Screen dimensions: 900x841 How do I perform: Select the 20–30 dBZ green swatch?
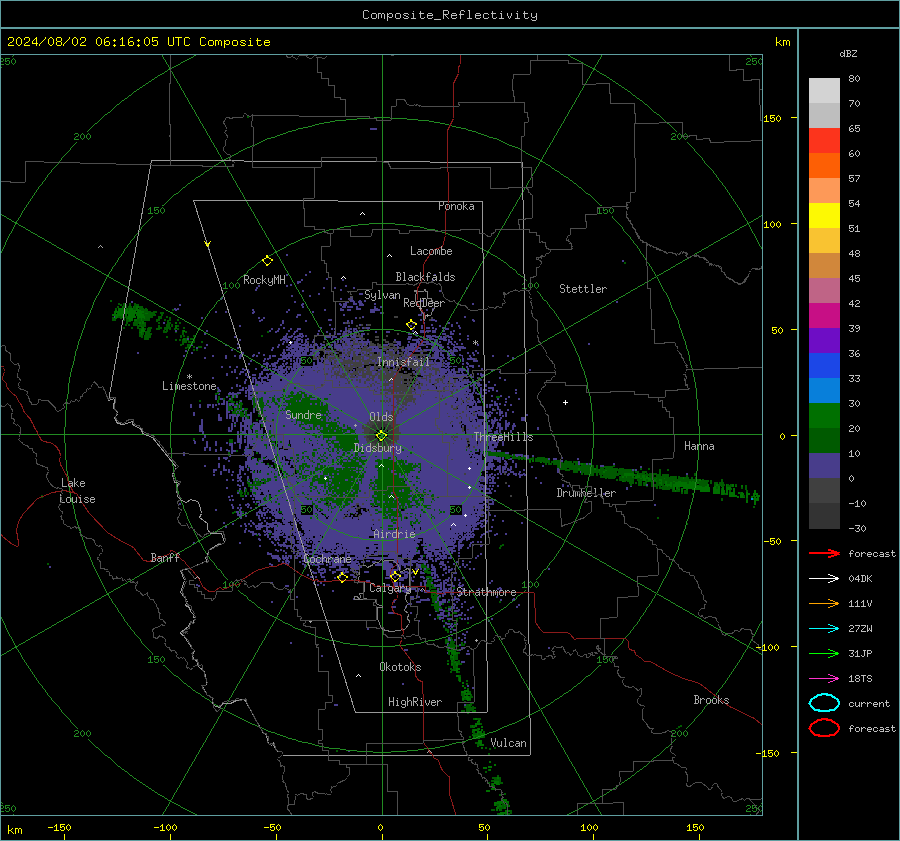tap(824, 416)
